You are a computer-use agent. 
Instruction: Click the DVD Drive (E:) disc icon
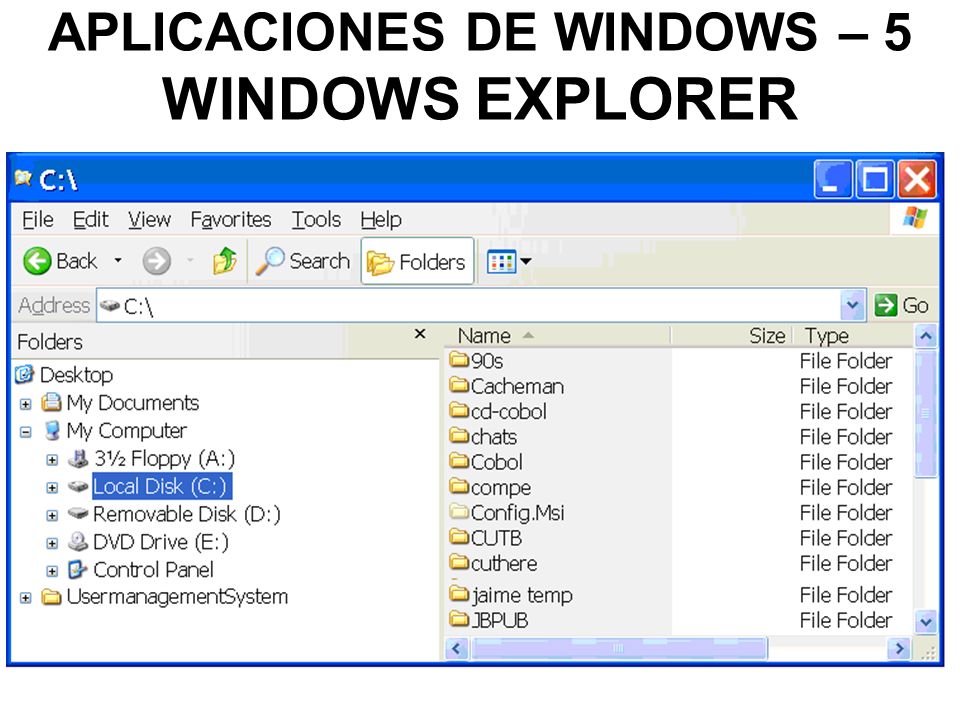coord(78,541)
